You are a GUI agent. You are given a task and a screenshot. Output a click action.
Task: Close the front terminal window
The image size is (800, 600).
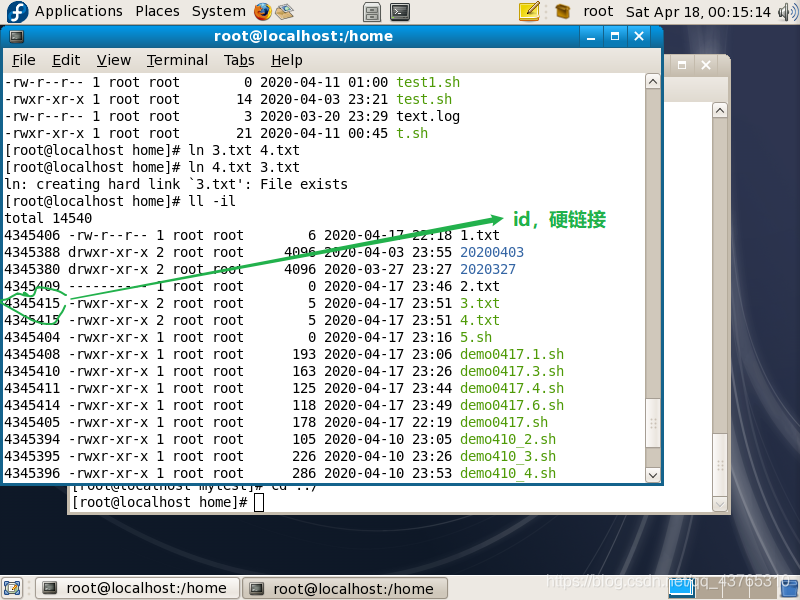639,36
